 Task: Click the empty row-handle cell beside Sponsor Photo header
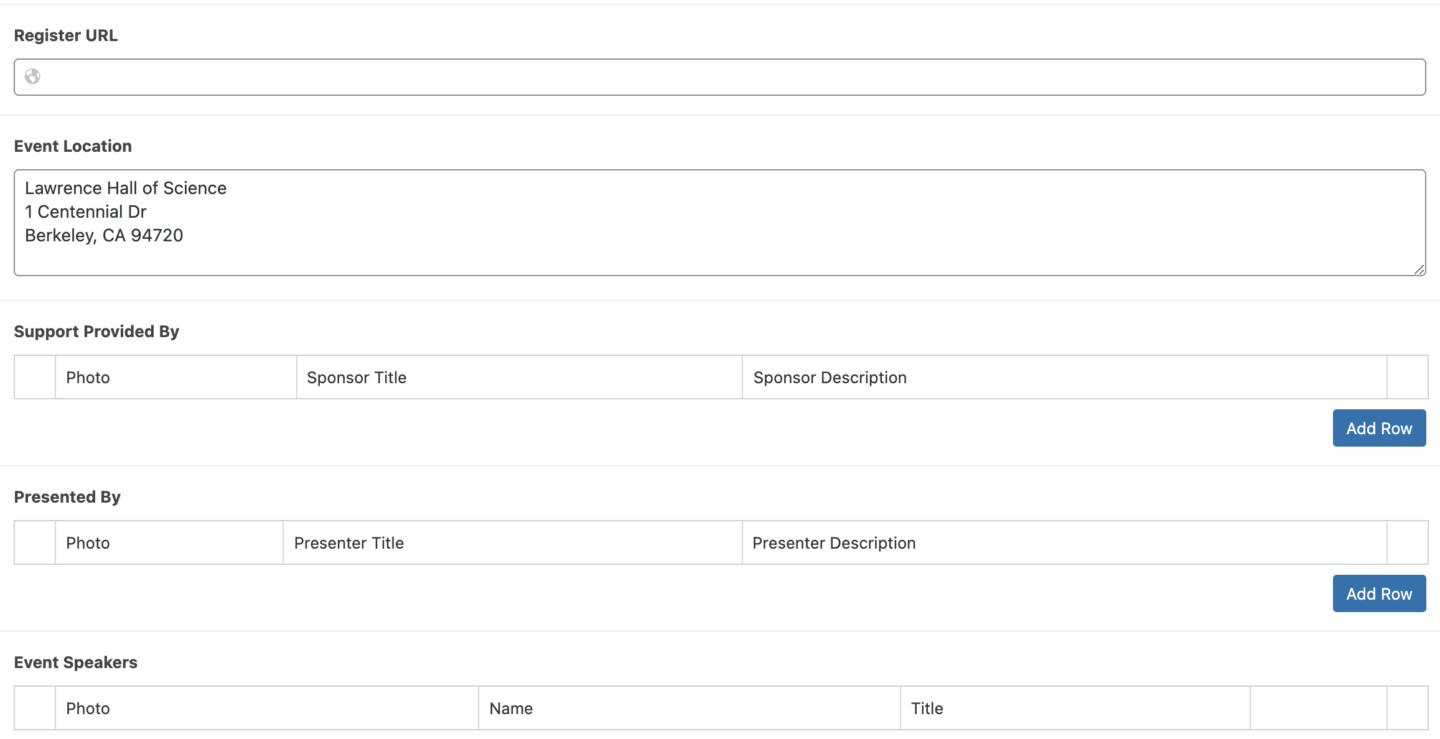(x=34, y=377)
